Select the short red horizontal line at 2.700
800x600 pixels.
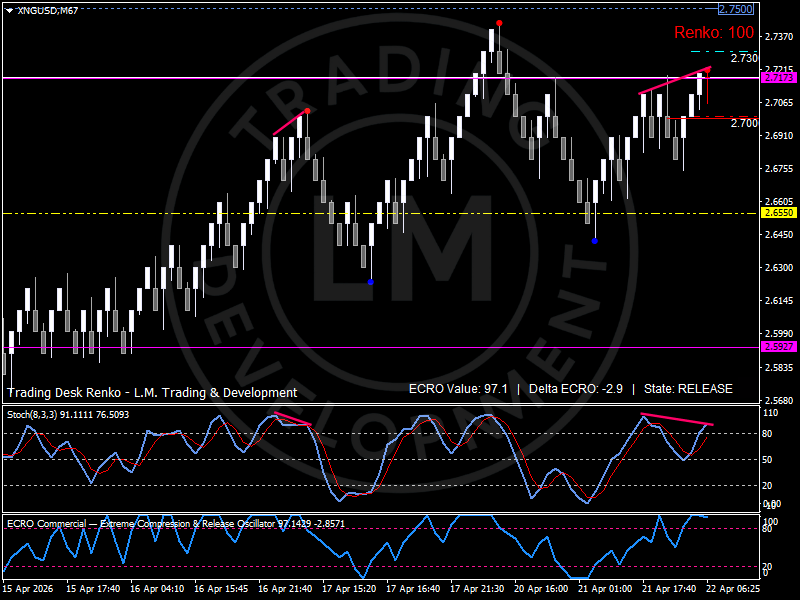(712, 118)
